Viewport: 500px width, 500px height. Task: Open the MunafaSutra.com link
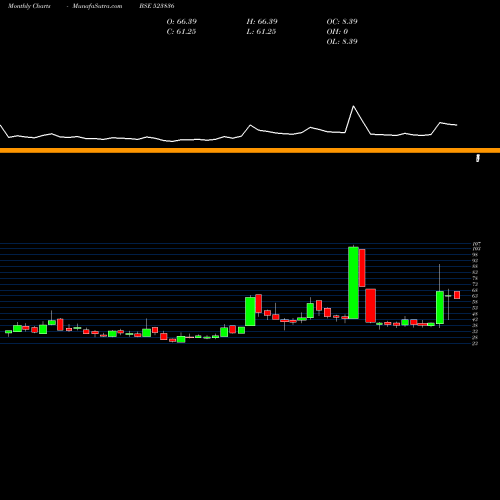pos(97,6)
